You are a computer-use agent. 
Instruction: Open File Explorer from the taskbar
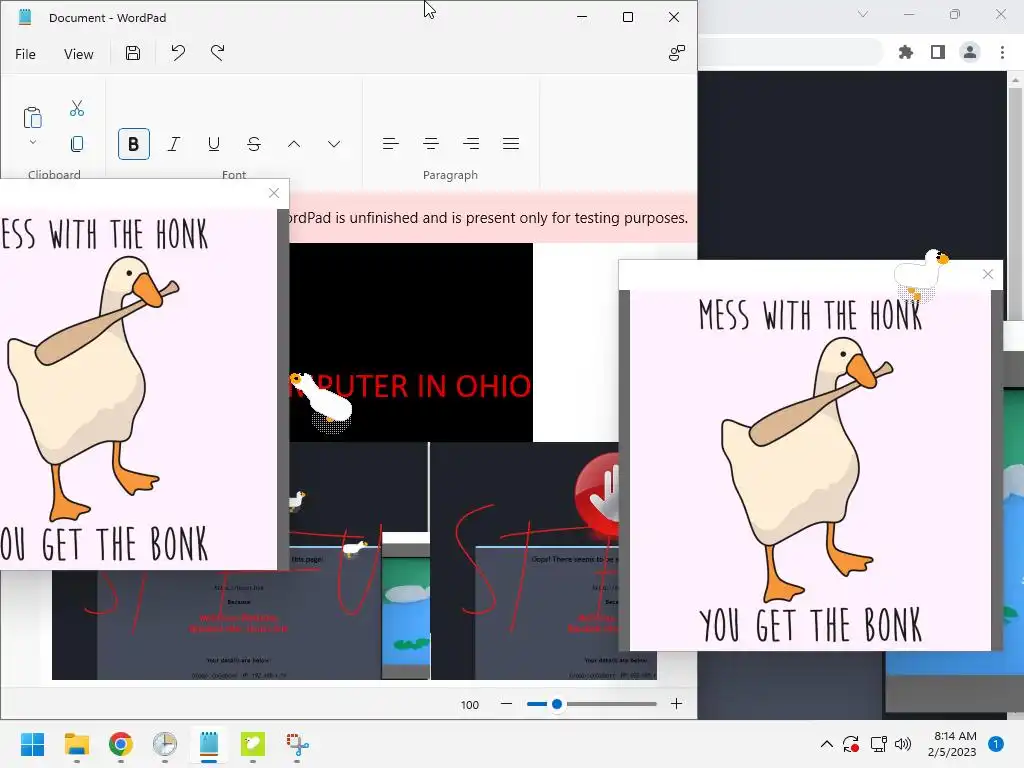coord(76,744)
